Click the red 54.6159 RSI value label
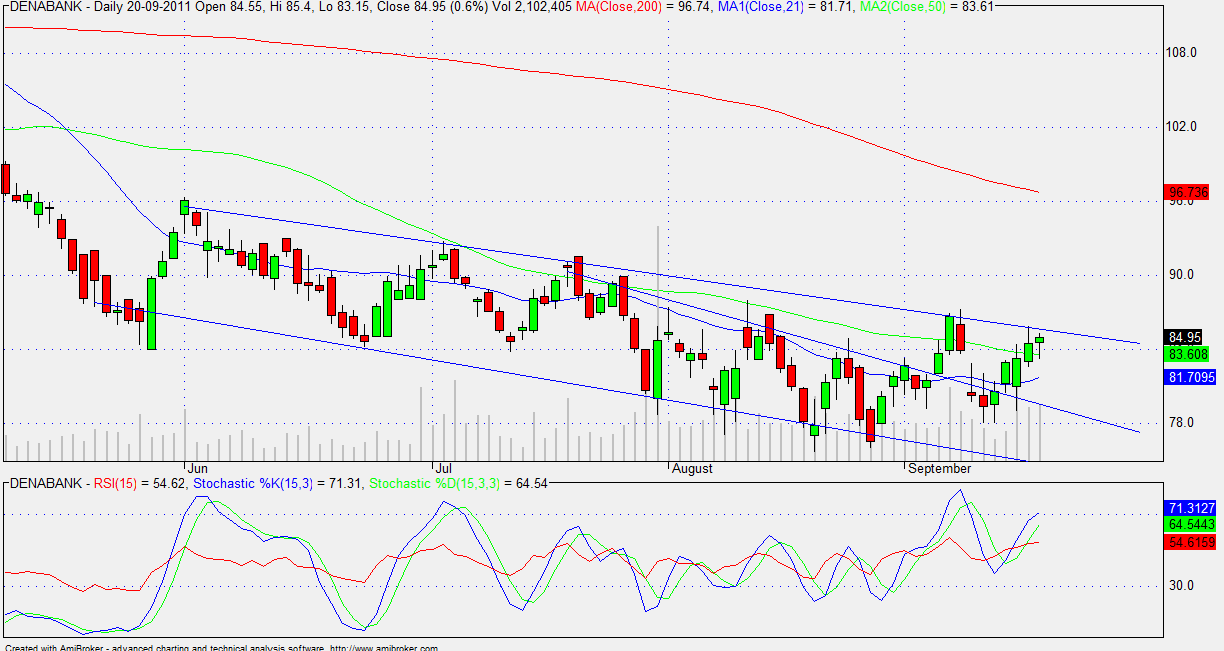The image size is (1224, 651). point(1191,541)
